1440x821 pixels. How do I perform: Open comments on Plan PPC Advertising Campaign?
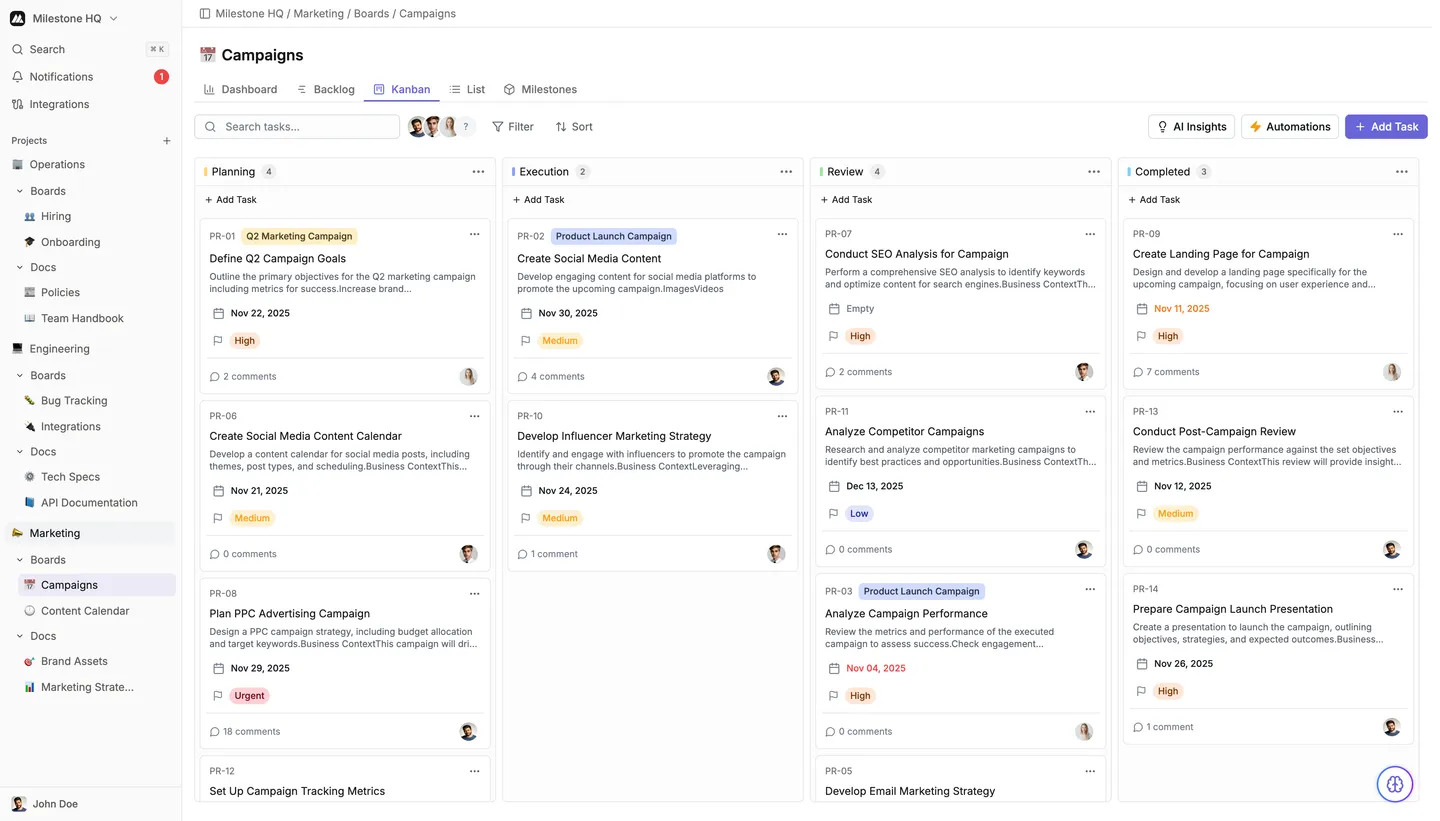point(244,731)
